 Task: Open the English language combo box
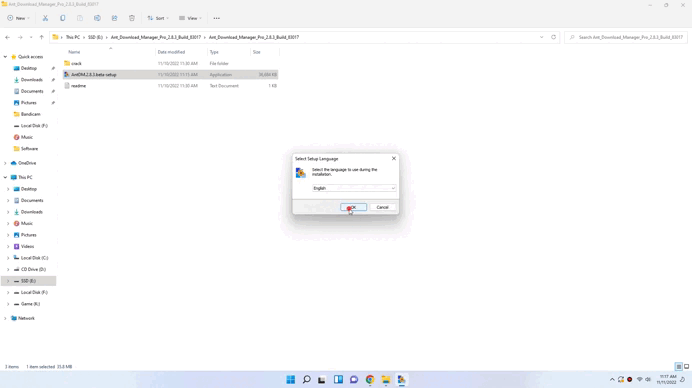pos(354,188)
